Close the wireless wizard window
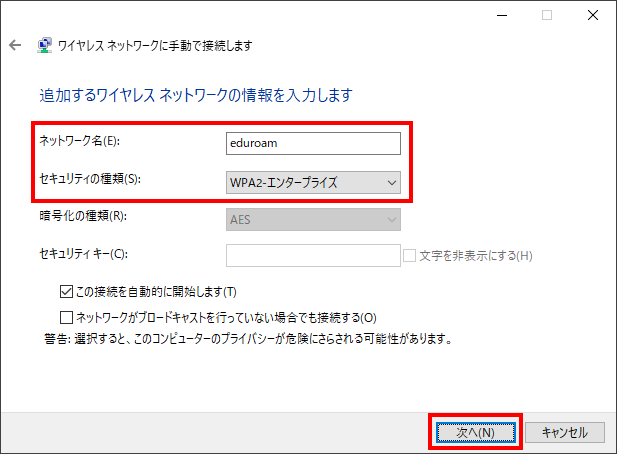The image size is (617, 454). coord(593,15)
